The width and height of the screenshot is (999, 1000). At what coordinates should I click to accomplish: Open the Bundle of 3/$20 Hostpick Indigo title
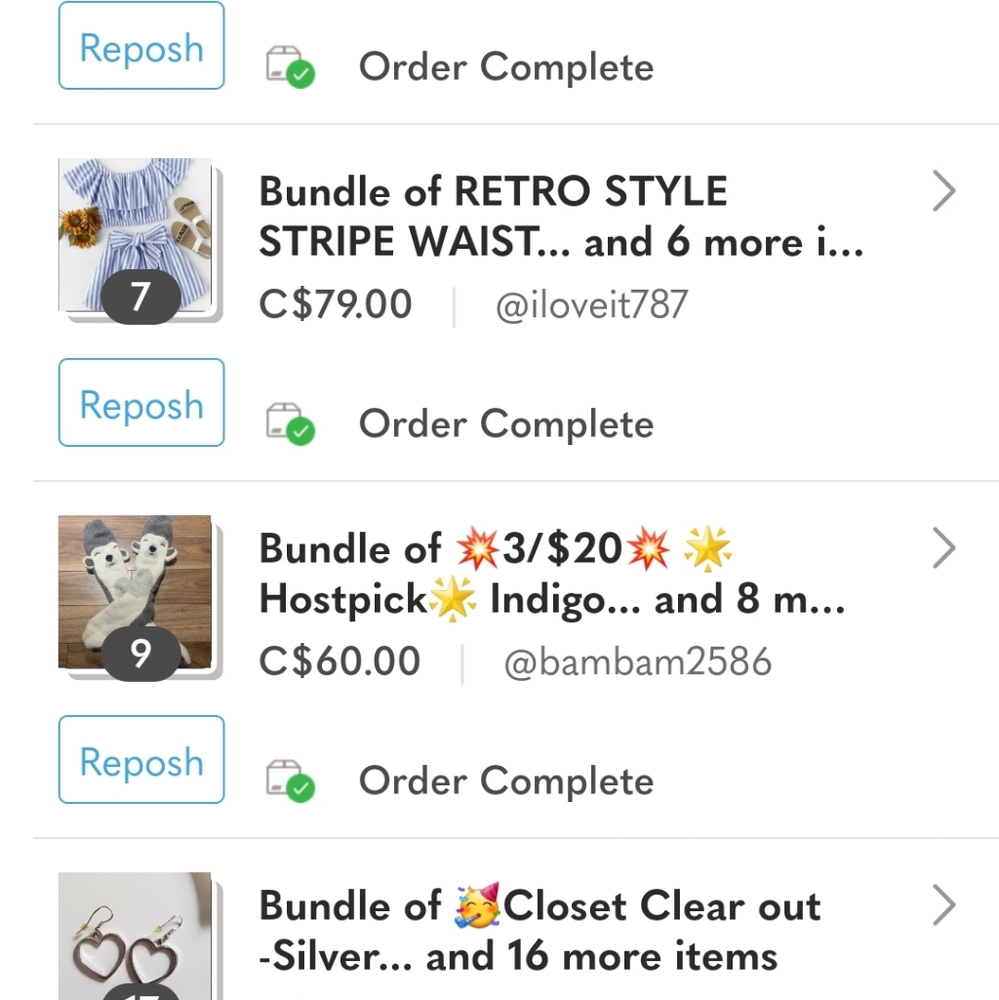click(x=551, y=574)
